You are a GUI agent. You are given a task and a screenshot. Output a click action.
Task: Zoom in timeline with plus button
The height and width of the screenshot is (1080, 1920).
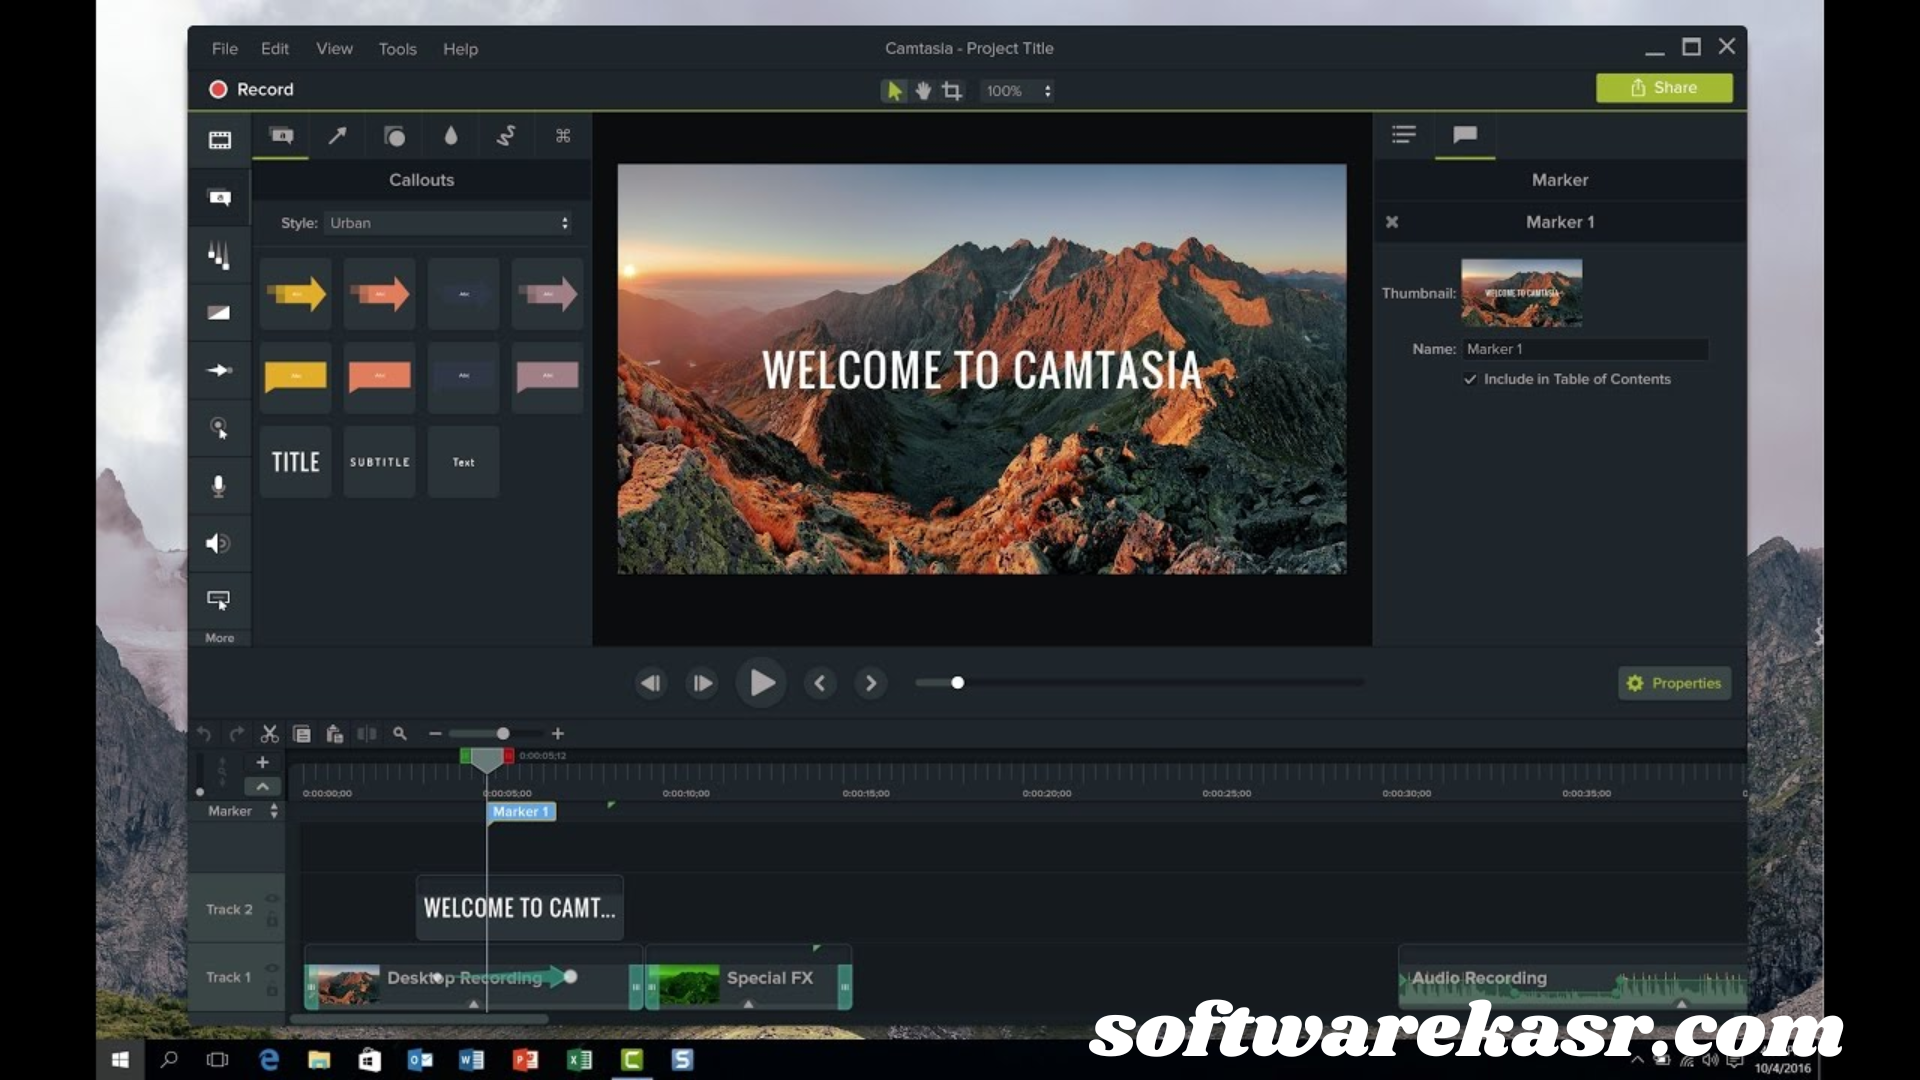[558, 734]
